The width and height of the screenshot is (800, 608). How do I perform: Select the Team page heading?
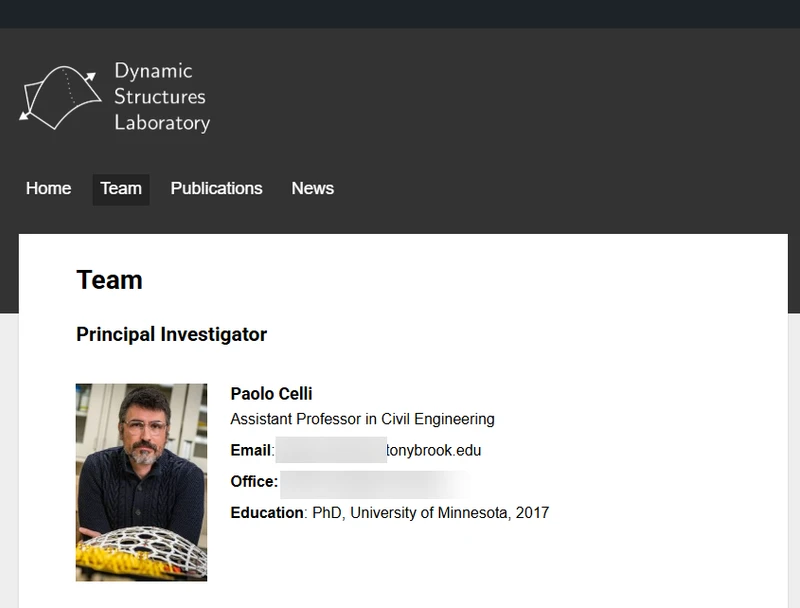coord(109,280)
